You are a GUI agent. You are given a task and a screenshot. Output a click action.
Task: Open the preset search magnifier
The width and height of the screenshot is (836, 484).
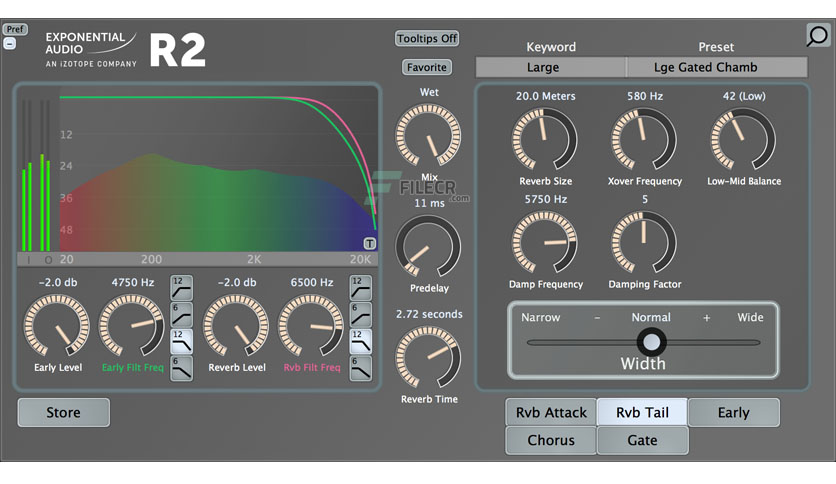(x=817, y=36)
